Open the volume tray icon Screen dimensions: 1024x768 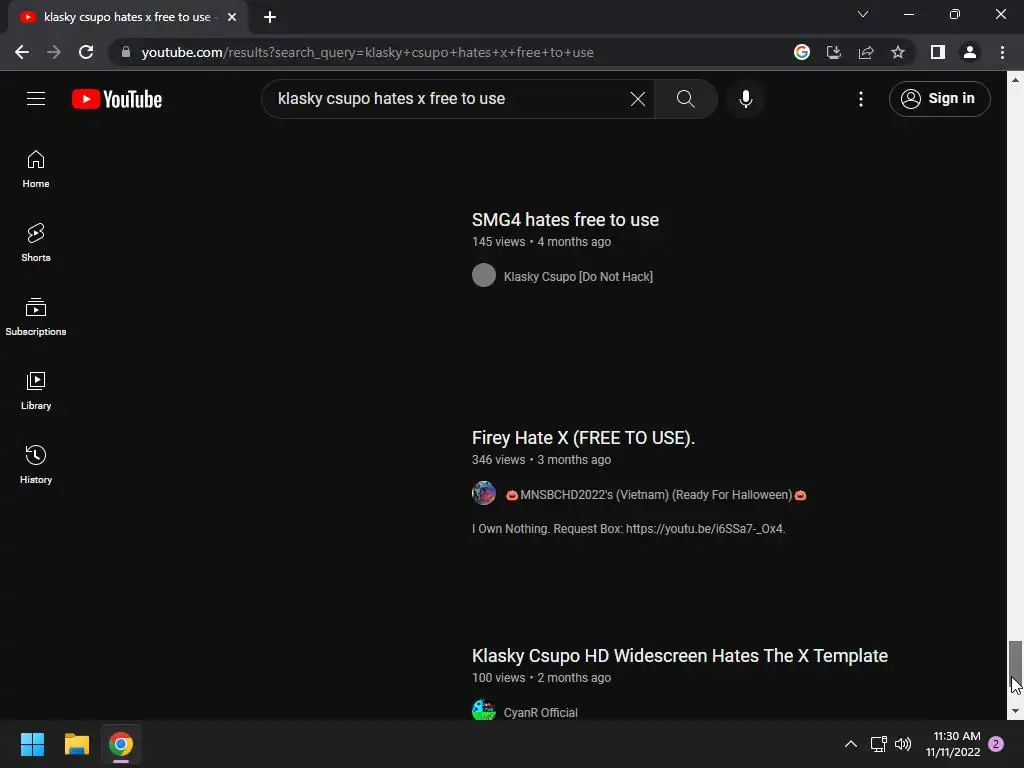903,744
